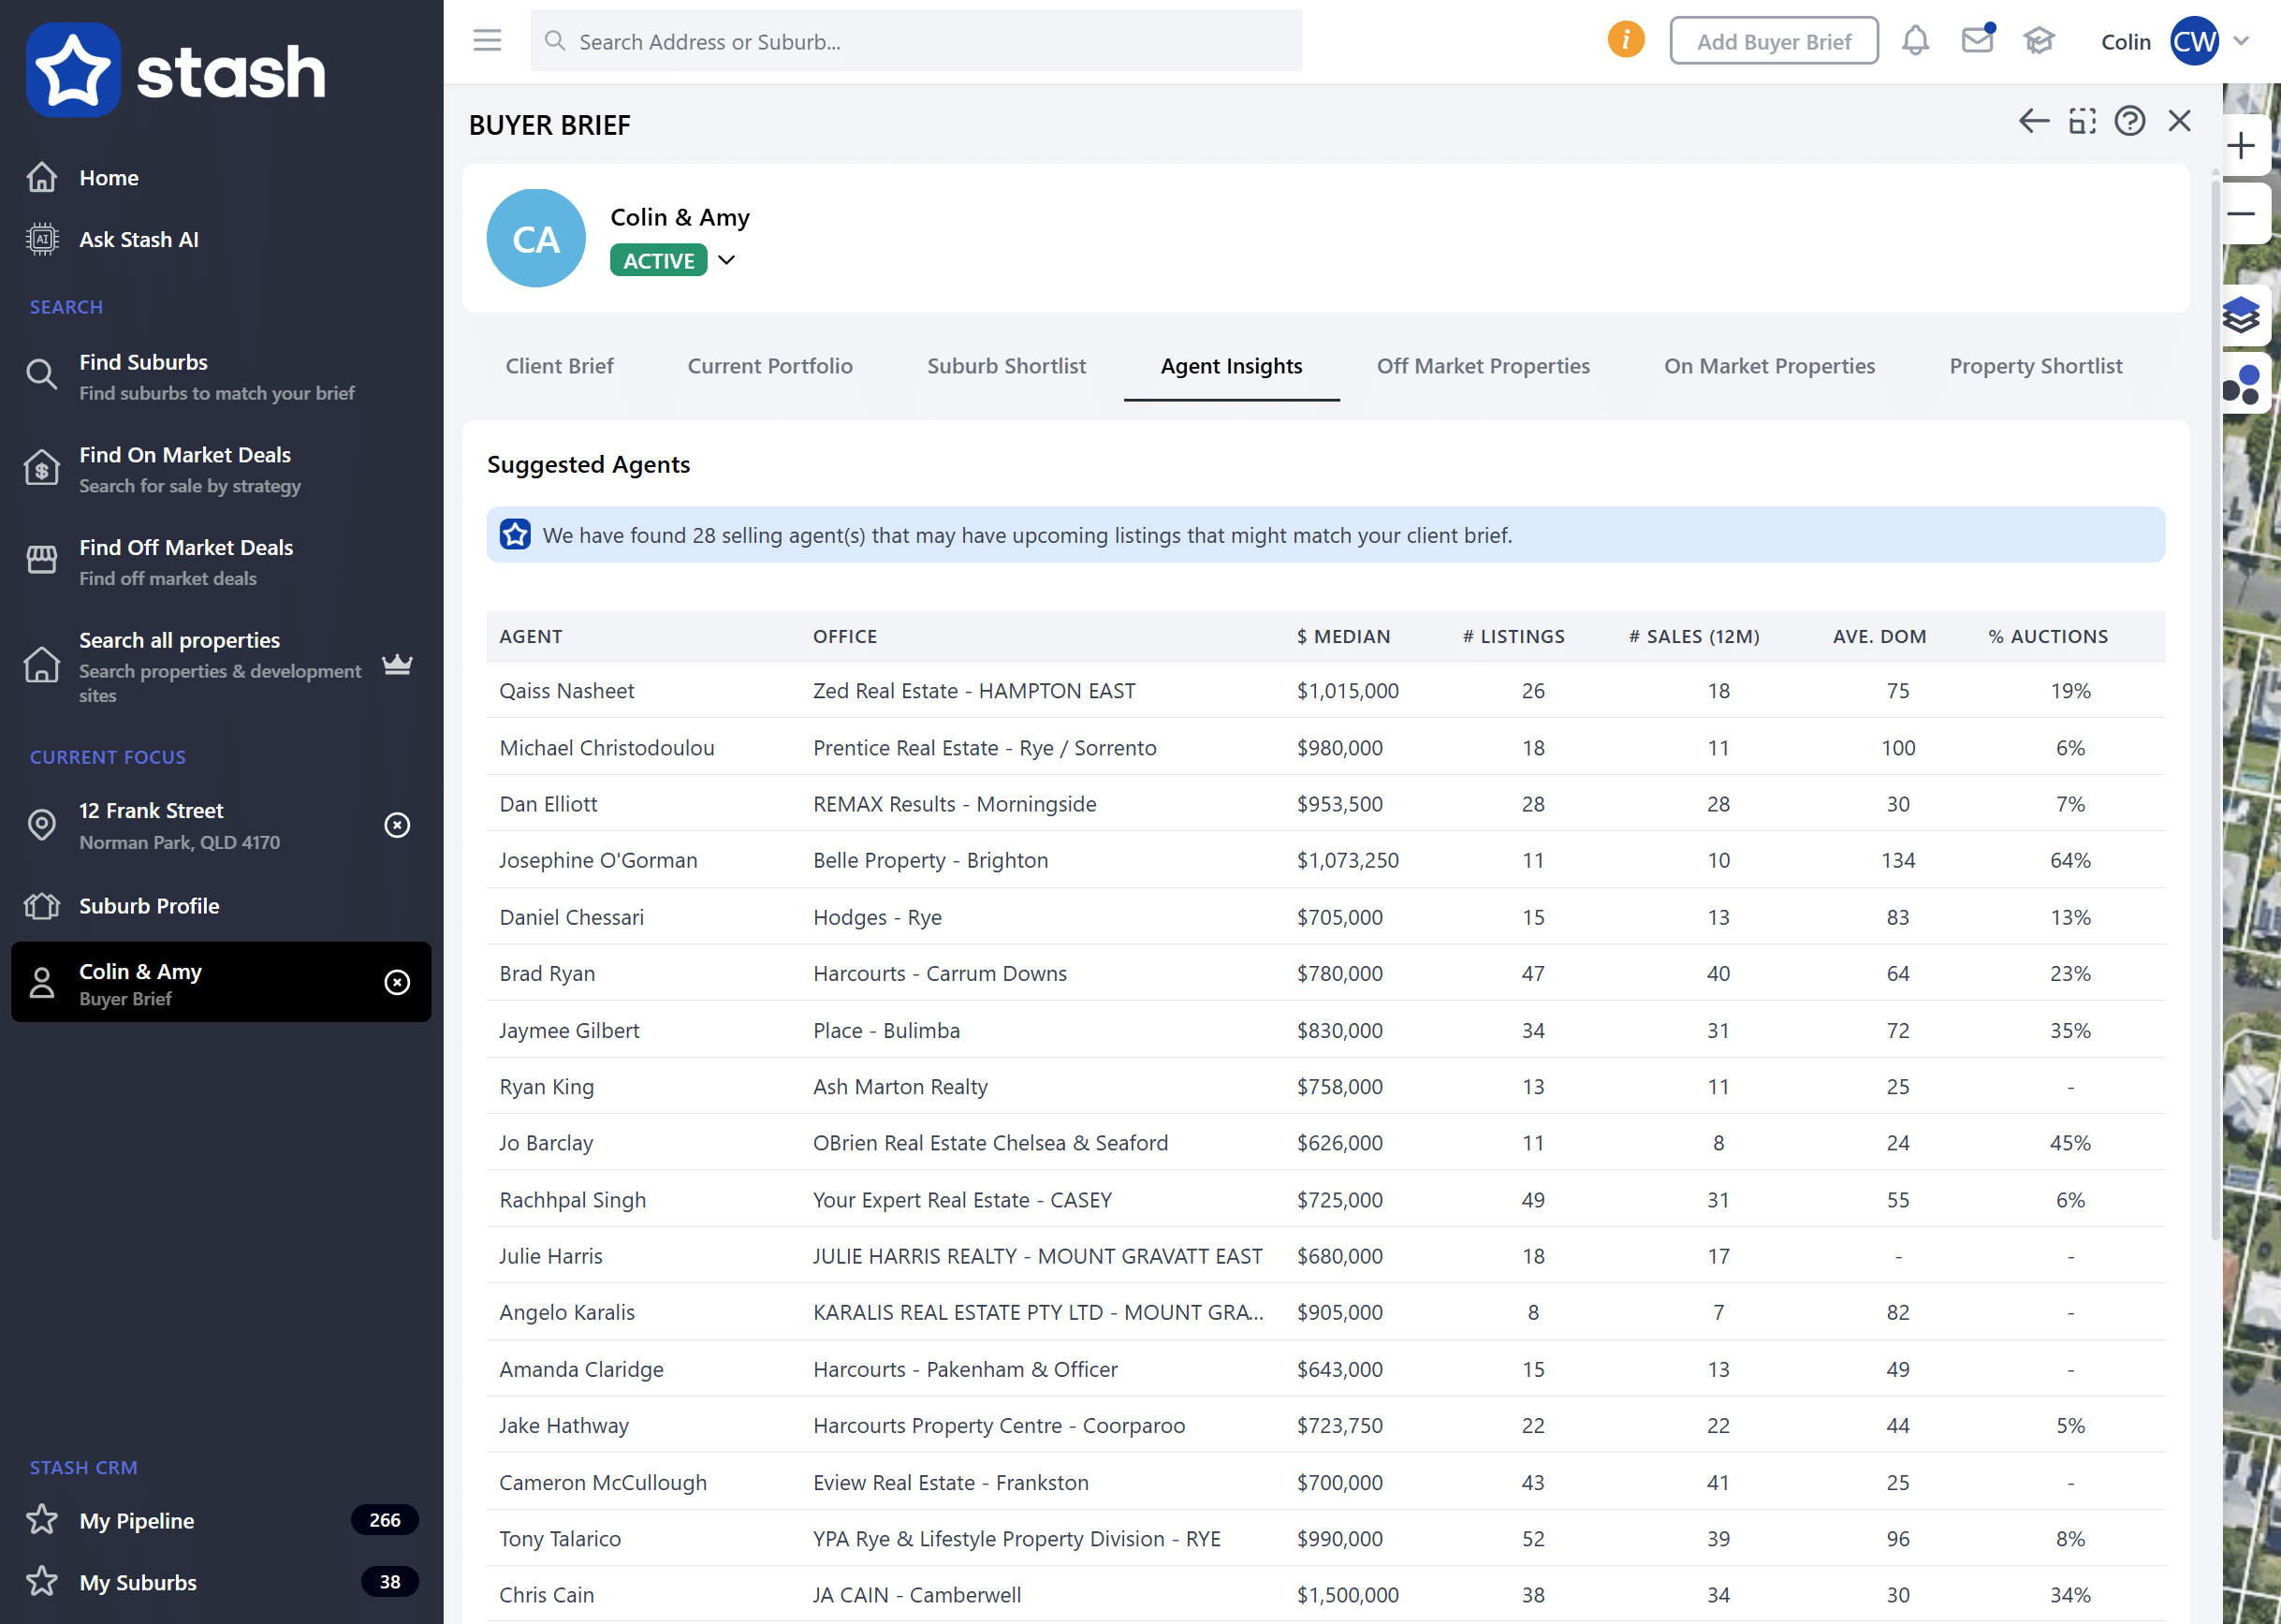Expand the ACTIVE status dropdown

click(727, 261)
